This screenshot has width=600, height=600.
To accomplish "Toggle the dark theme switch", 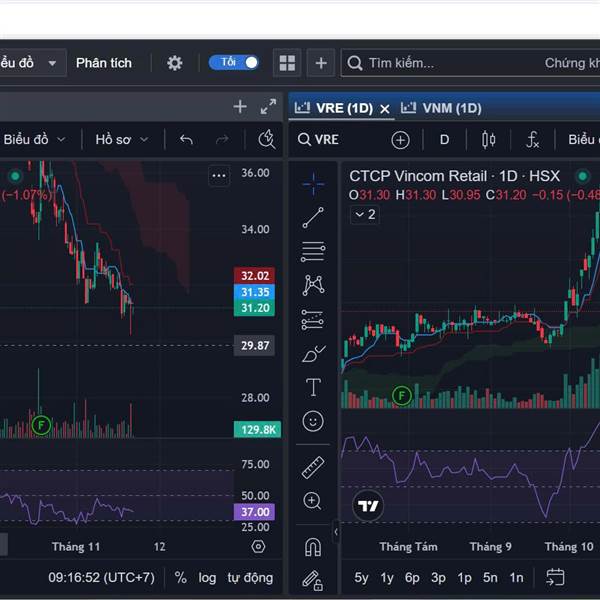I will (x=234, y=63).
